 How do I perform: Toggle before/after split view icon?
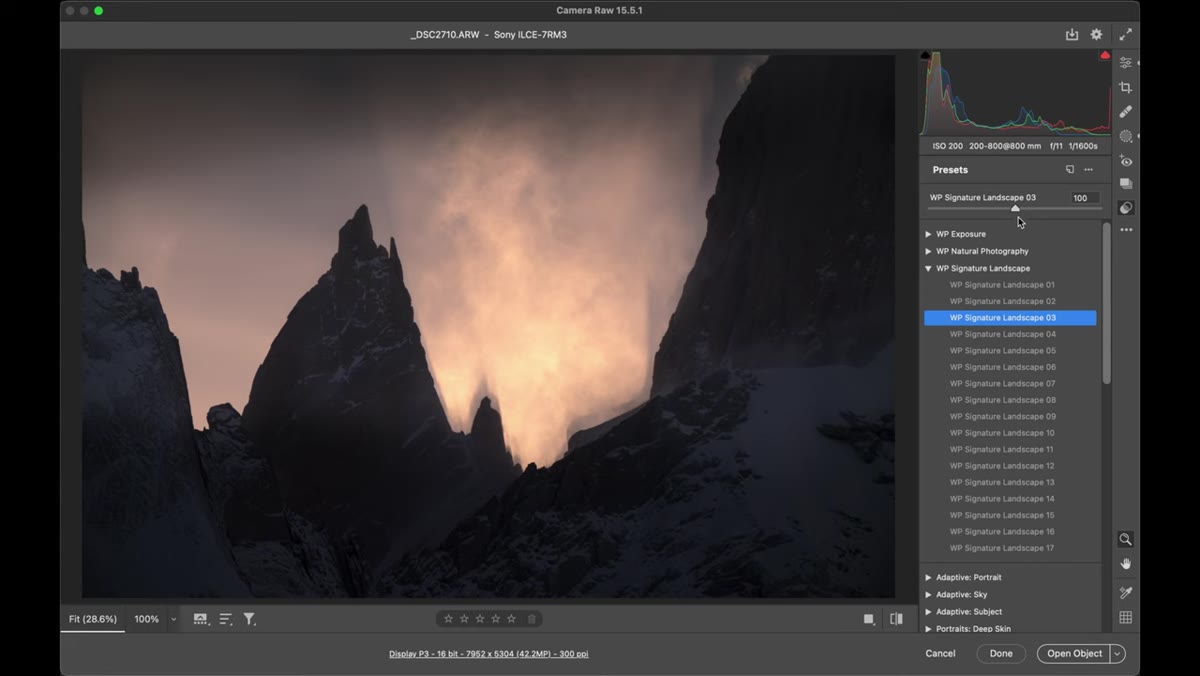tap(896, 619)
